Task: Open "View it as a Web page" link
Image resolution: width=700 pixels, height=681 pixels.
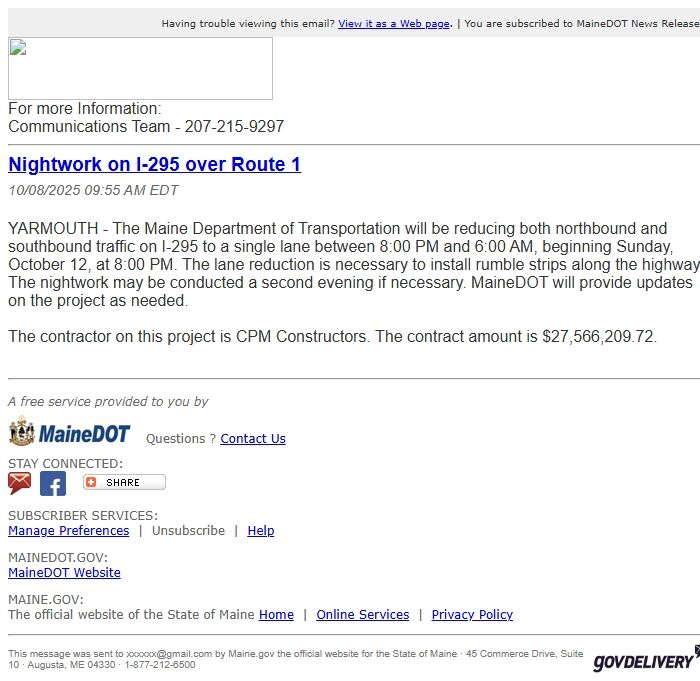Action: [394, 24]
